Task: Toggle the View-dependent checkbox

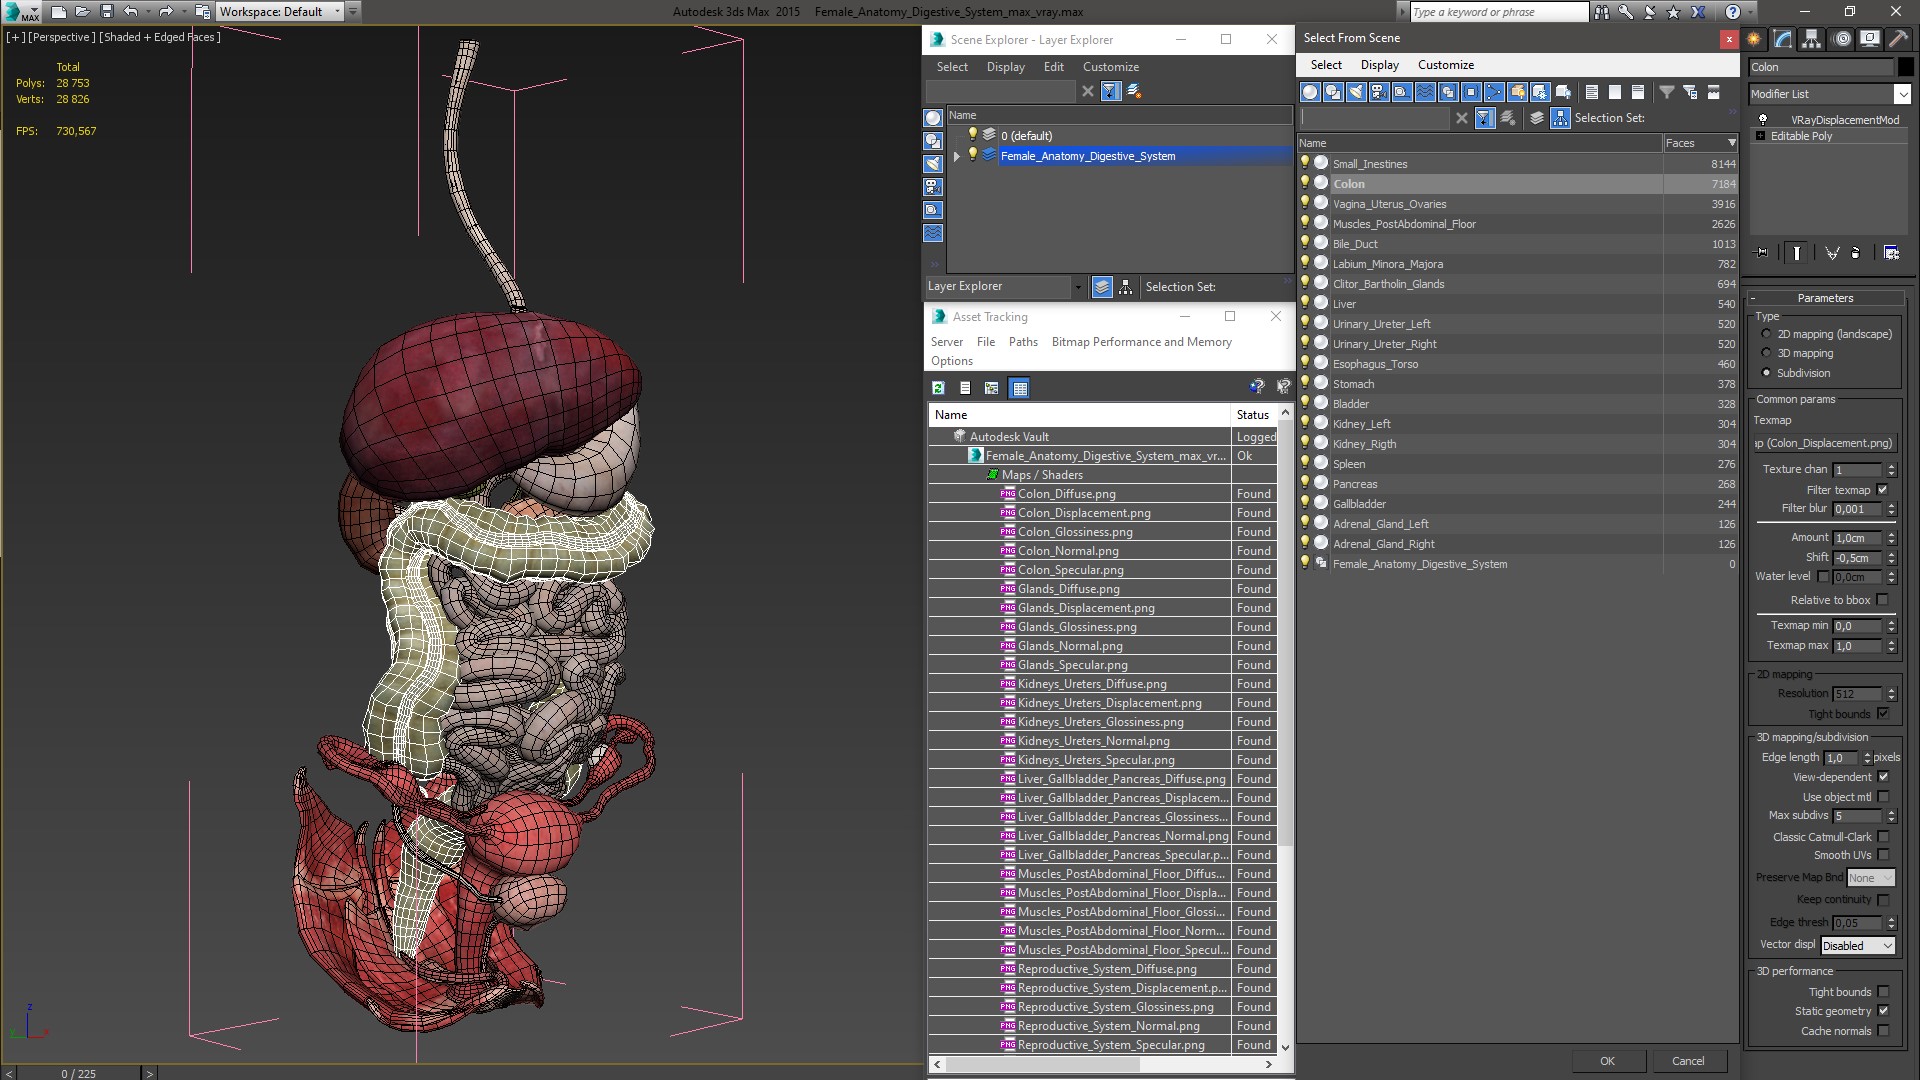Action: pos(1883,777)
